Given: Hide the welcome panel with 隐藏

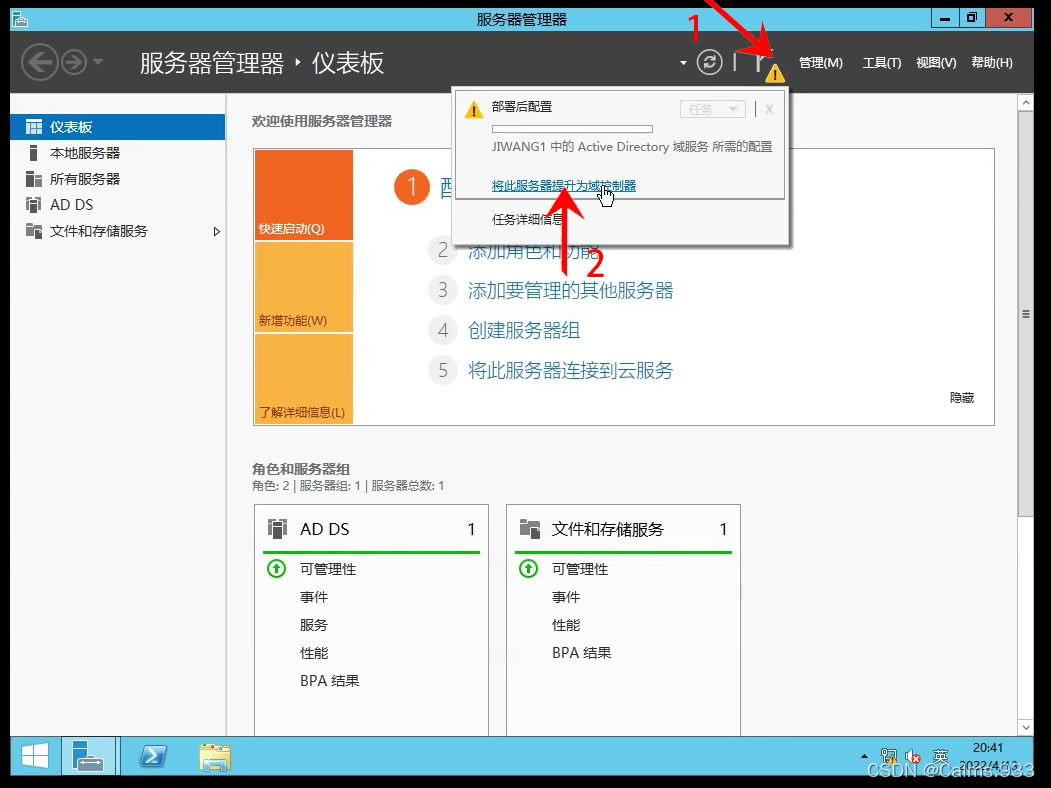Looking at the screenshot, I should 962,397.
